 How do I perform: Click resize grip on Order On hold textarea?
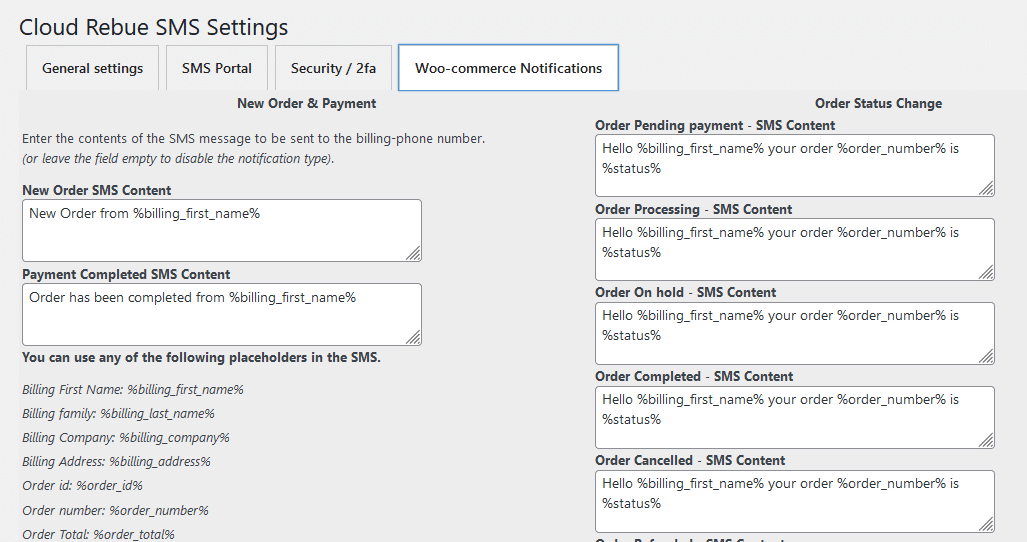(986, 356)
